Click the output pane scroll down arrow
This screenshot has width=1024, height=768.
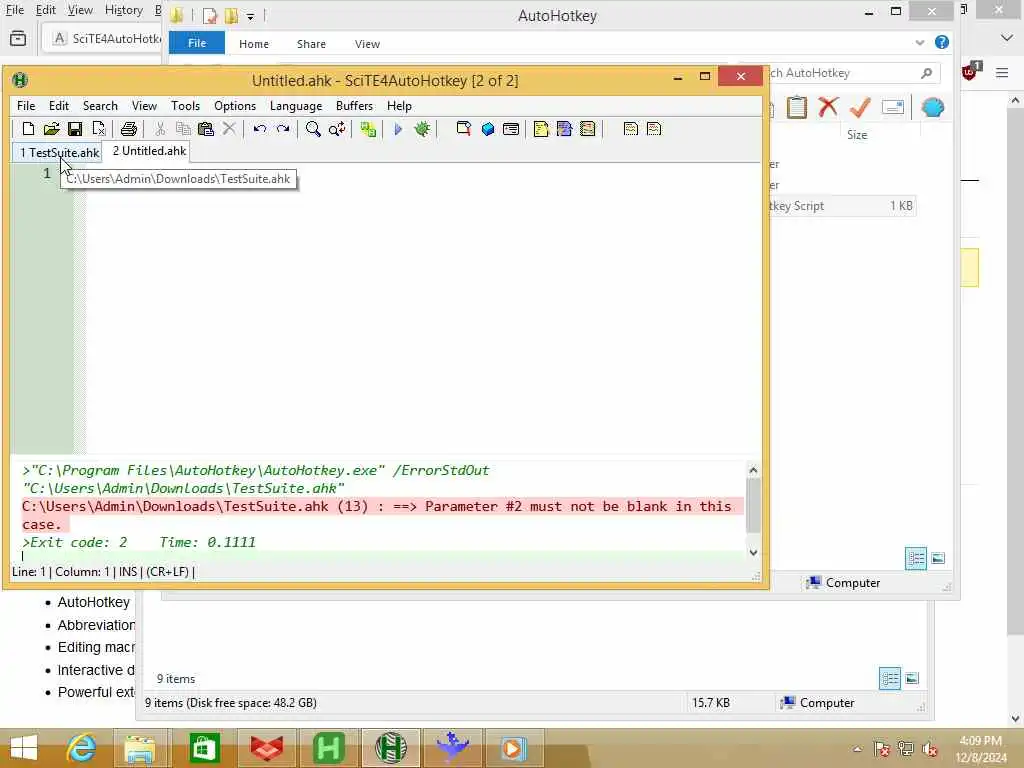[753, 552]
